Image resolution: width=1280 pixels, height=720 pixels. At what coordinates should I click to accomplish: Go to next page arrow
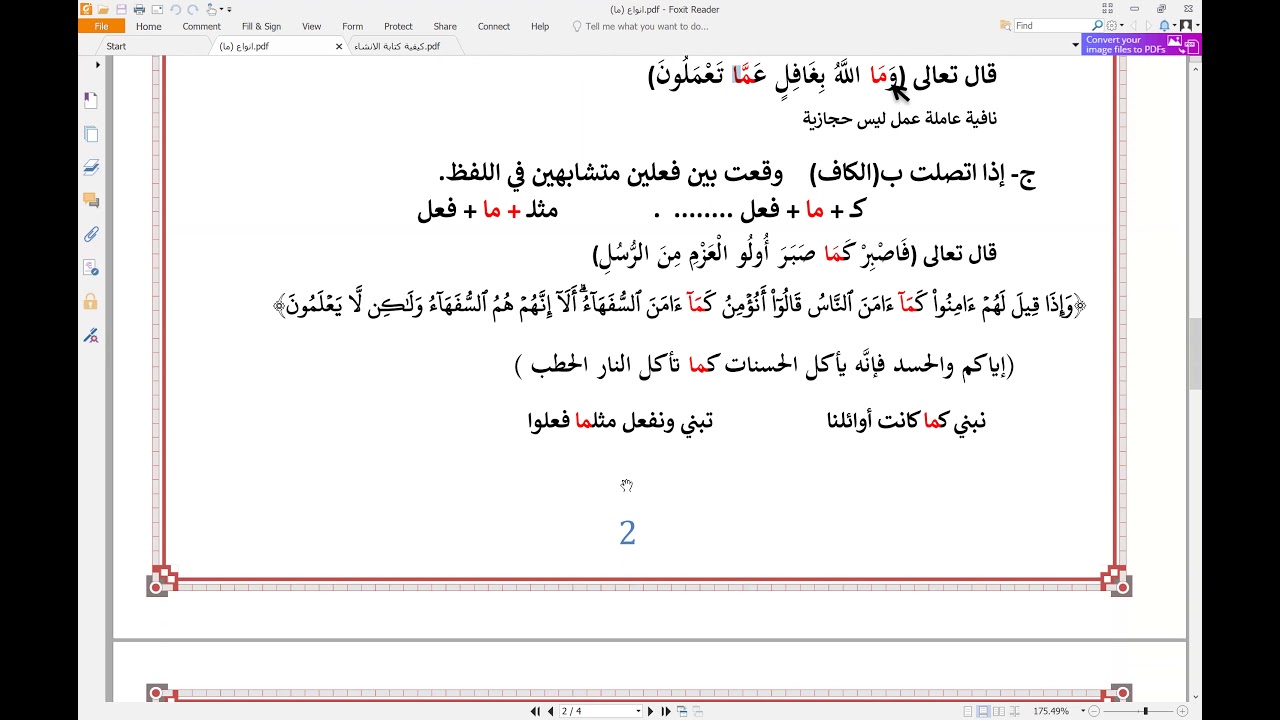651,711
